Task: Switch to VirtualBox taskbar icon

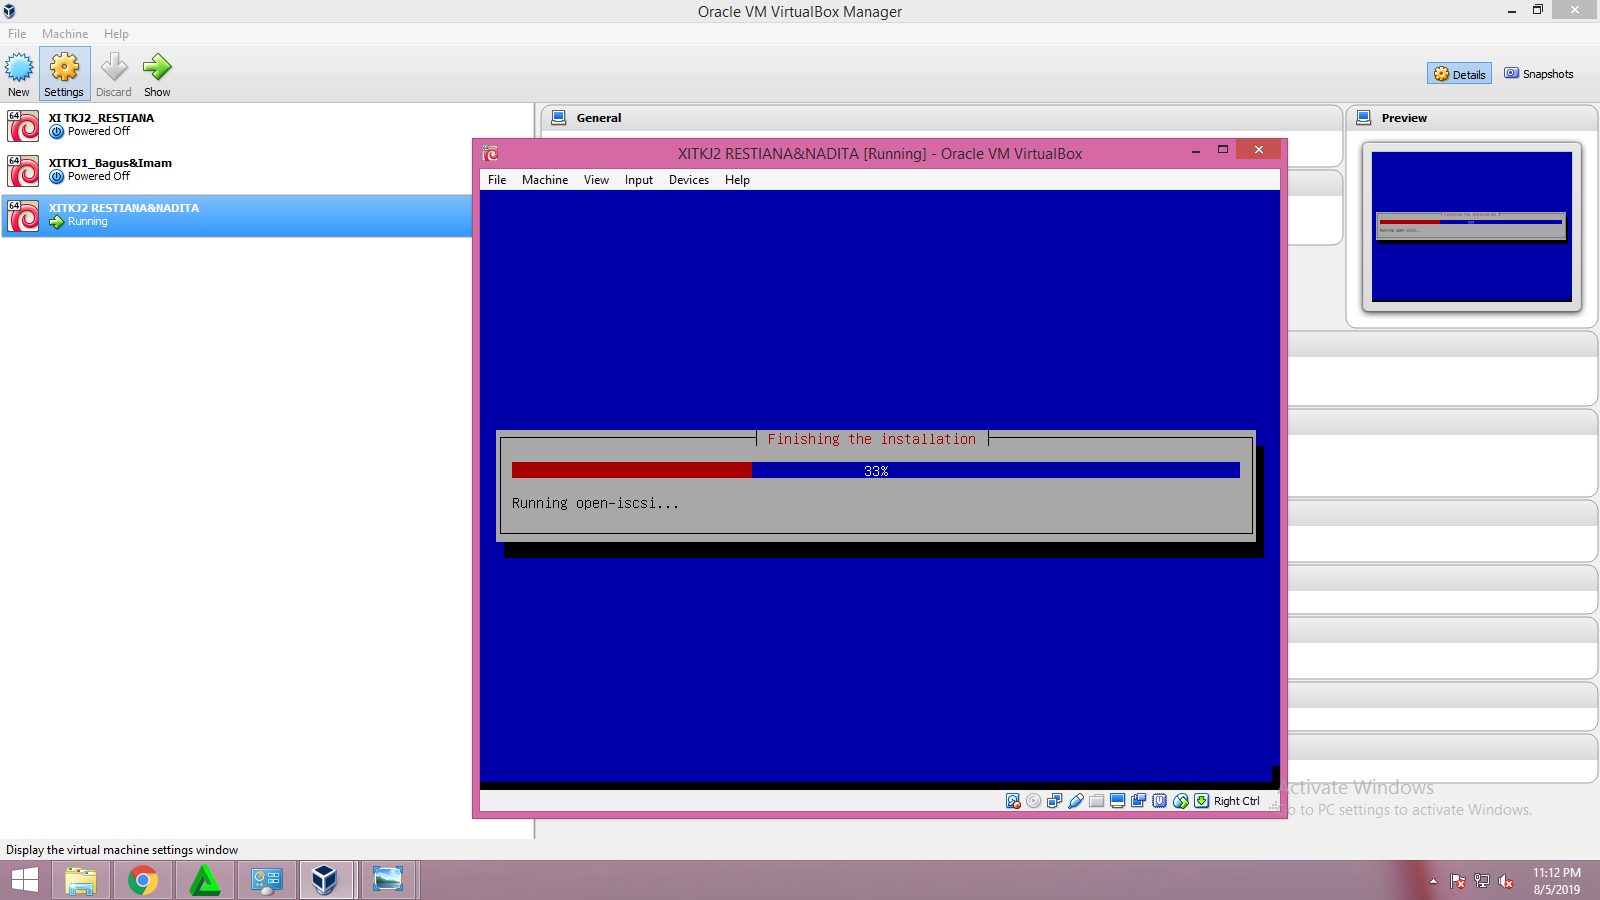Action: click(325, 880)
